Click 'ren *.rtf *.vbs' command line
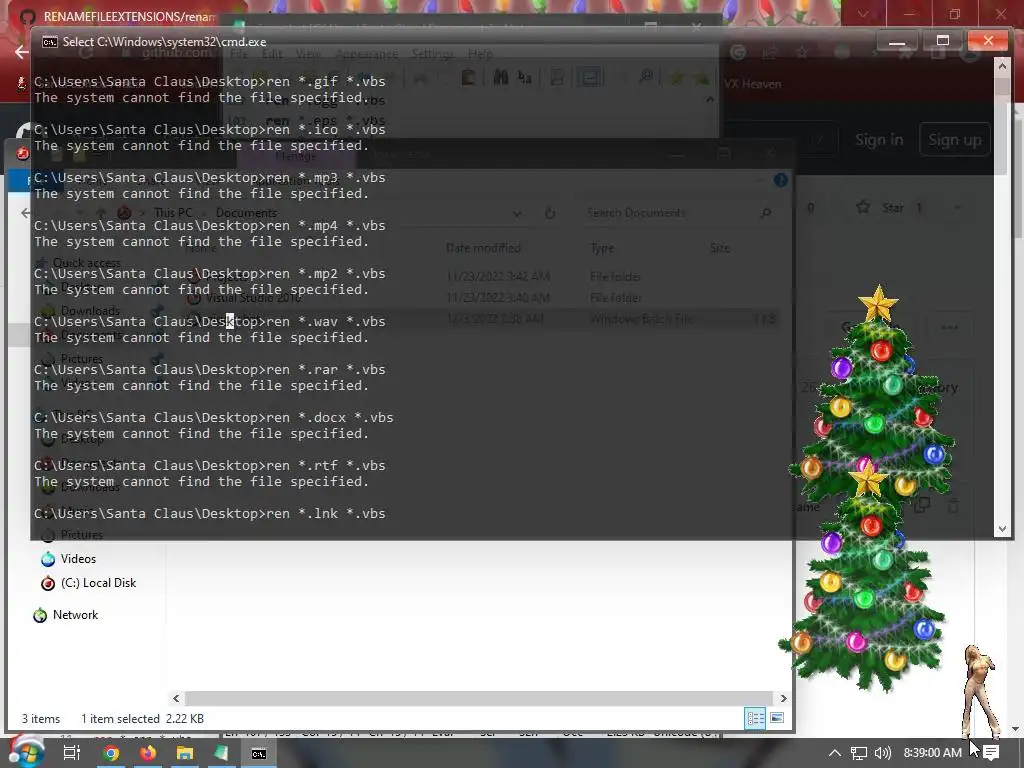Screen dimensions: 1024x768 pos(326,466)
